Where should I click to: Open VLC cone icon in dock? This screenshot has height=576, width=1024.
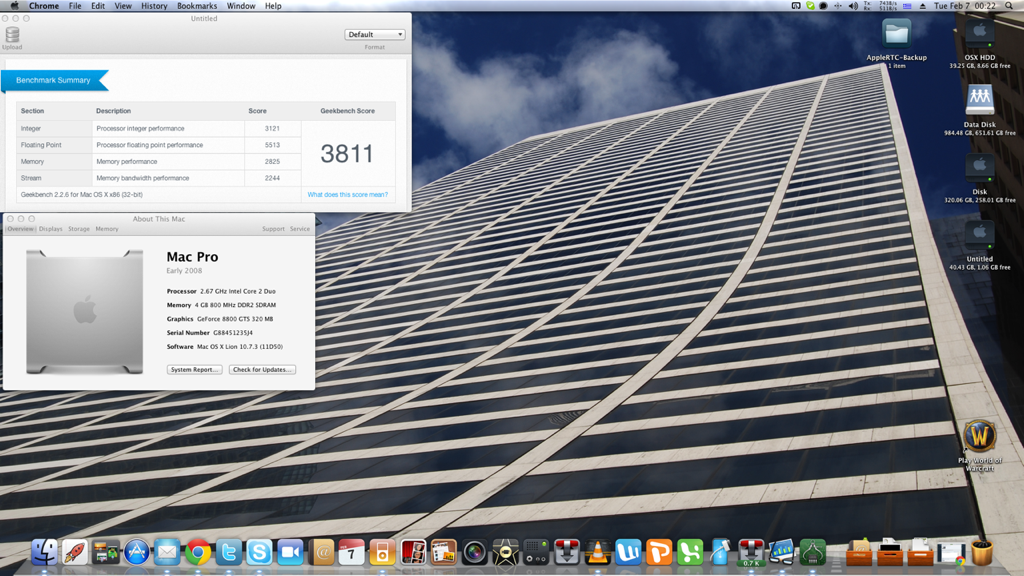598,552
